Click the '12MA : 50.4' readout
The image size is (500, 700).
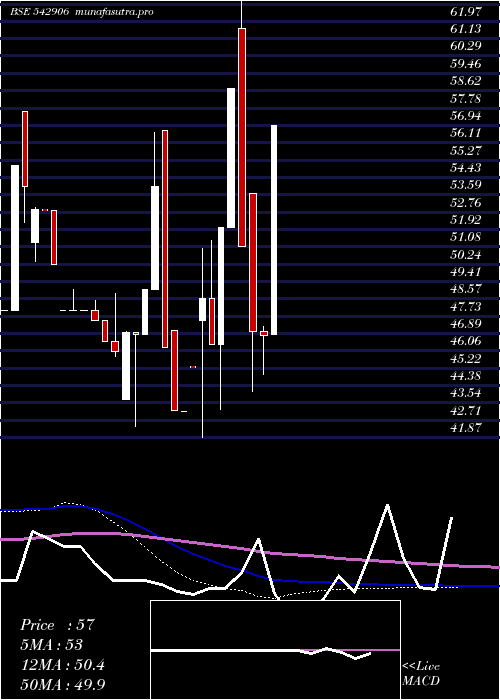[63, 665]
